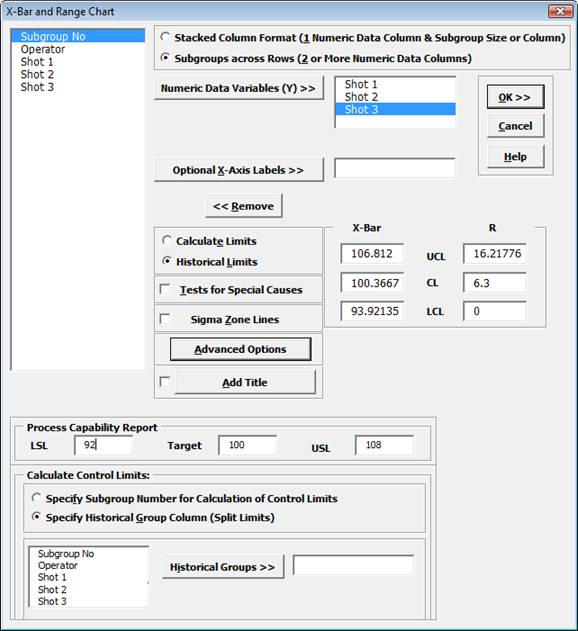
Task: Click X-Bar UCL field showing 106.812
Action: point(372,254)
